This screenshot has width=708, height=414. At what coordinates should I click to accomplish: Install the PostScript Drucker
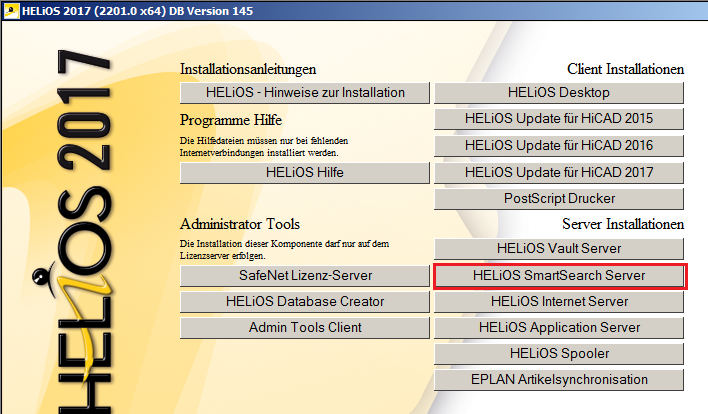coord(559,199)
